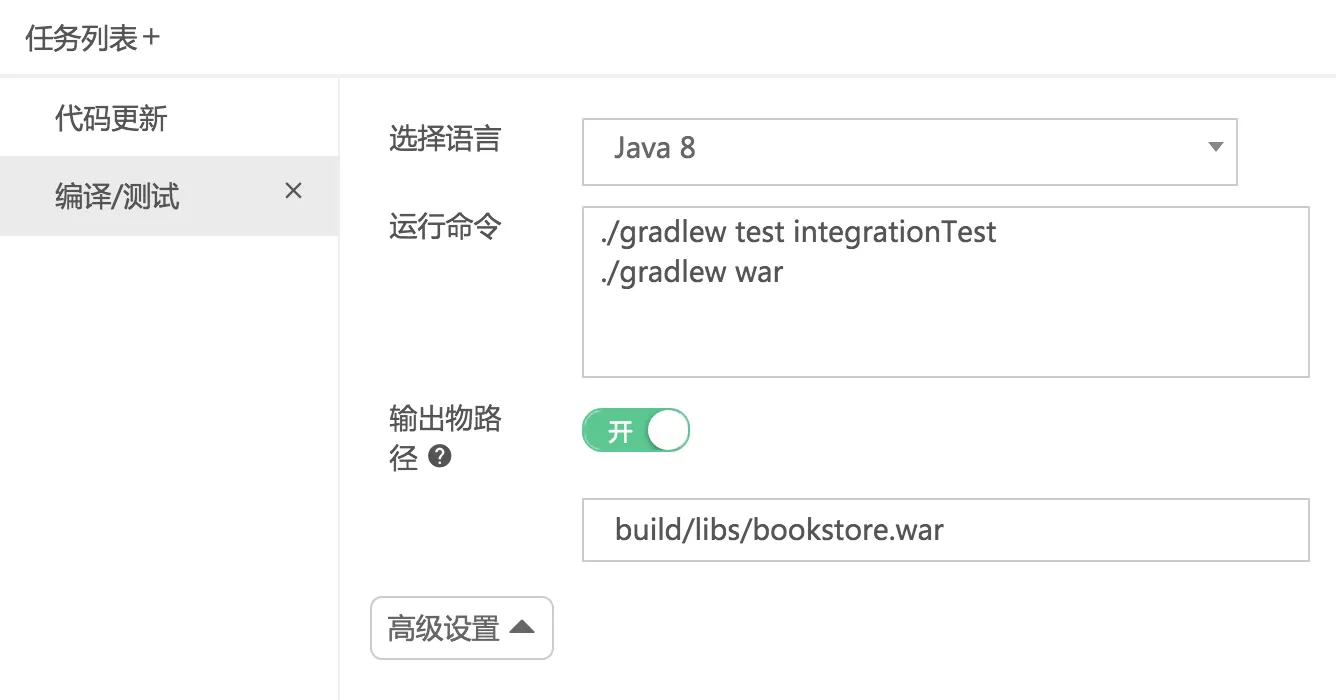Click the question mark help icon

pos(439,457)
